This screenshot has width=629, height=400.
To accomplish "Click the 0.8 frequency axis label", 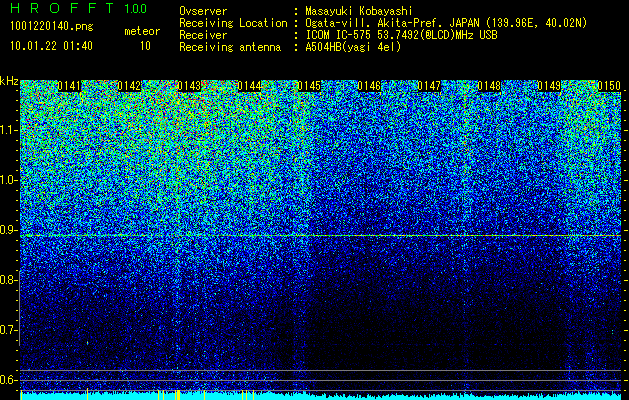I will coord(8,280).
